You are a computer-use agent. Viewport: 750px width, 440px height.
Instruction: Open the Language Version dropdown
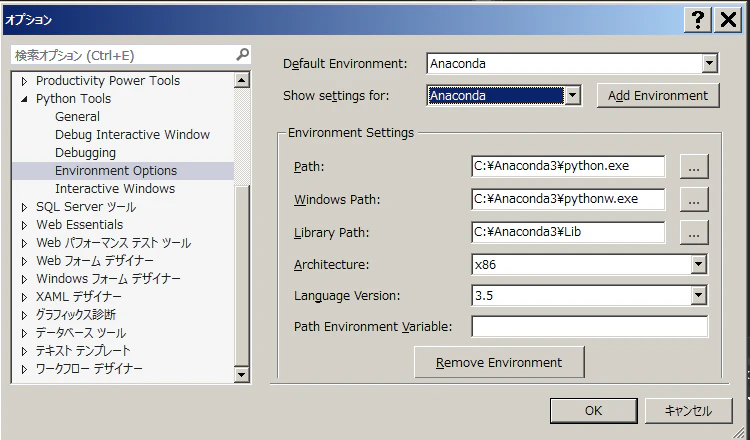pyautogui.click(x=698, y=296)
